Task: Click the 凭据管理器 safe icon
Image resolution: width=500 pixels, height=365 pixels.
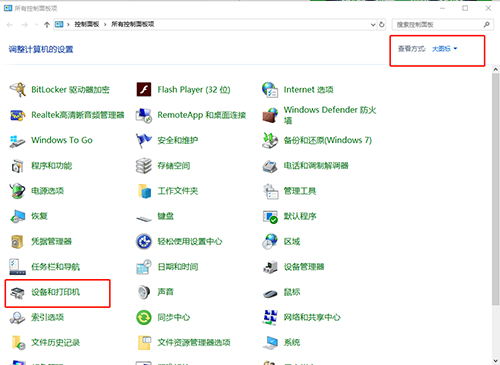Action: click(x=17, y=242)
